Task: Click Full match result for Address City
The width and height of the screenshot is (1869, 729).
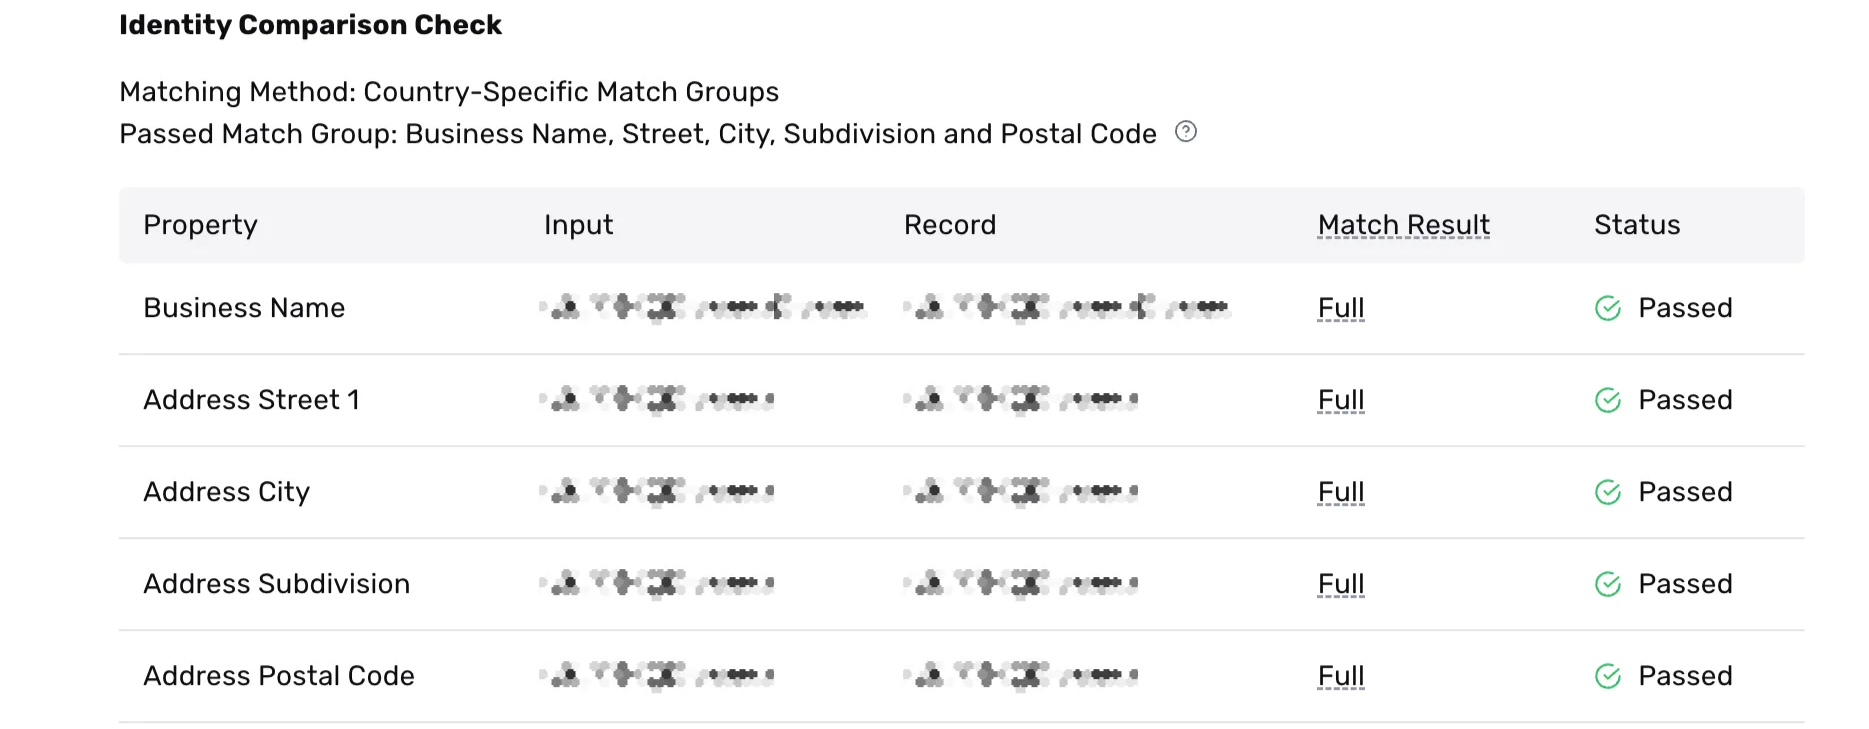Action: [x=1341, y=492]
